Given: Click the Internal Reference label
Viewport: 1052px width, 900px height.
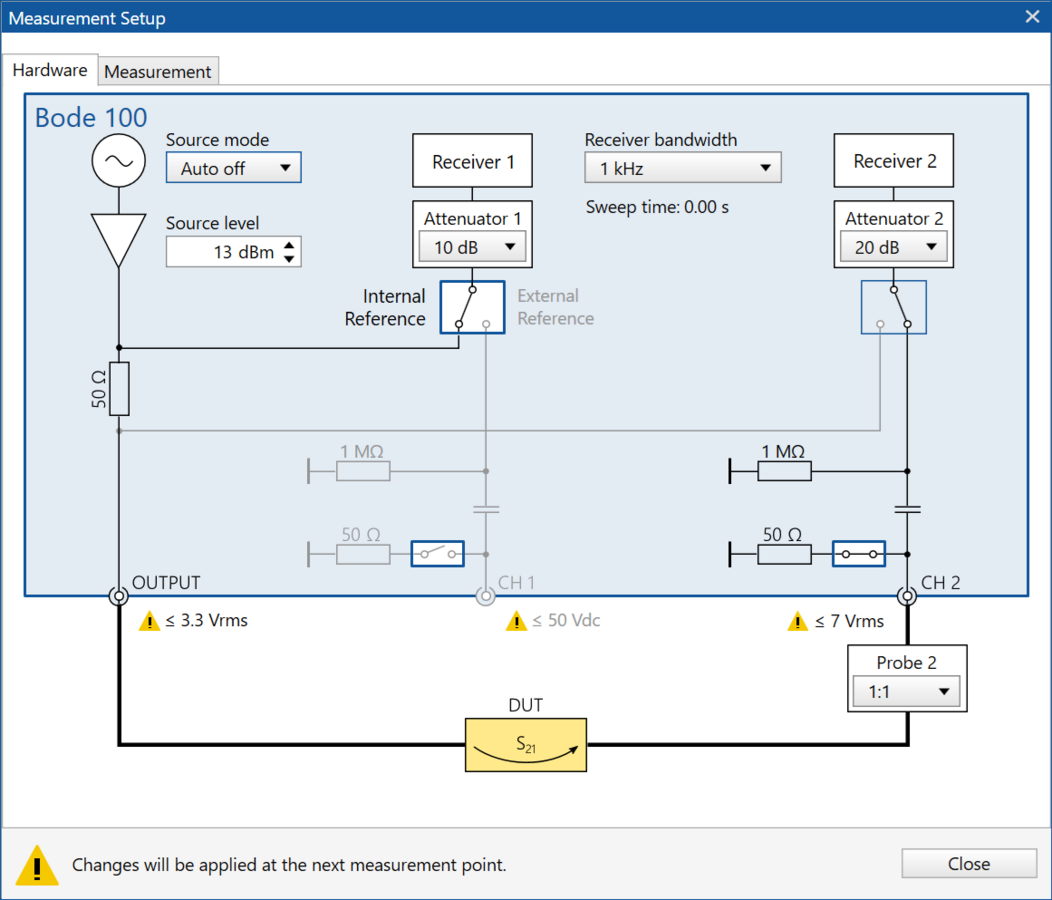Looking at the screenshot, I should tap(385, 307).
